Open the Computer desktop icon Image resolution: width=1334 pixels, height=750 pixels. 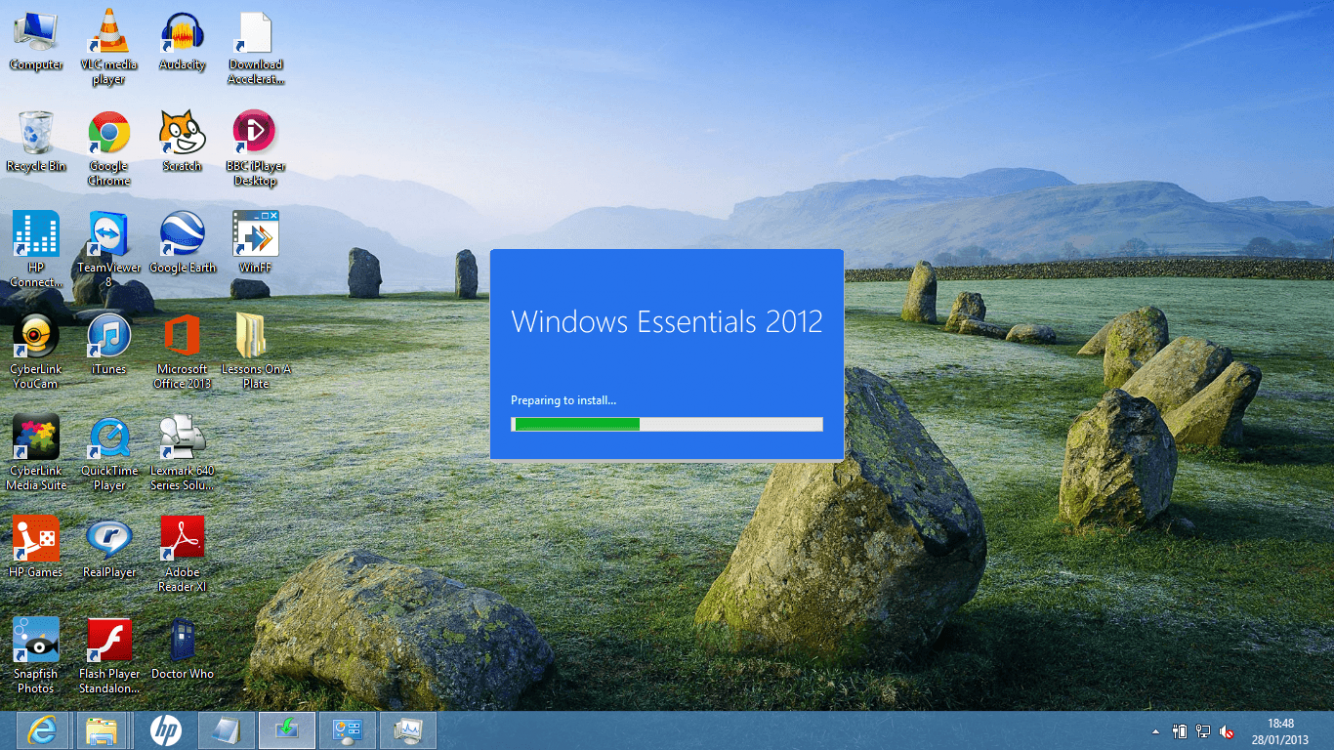[36, 41]
